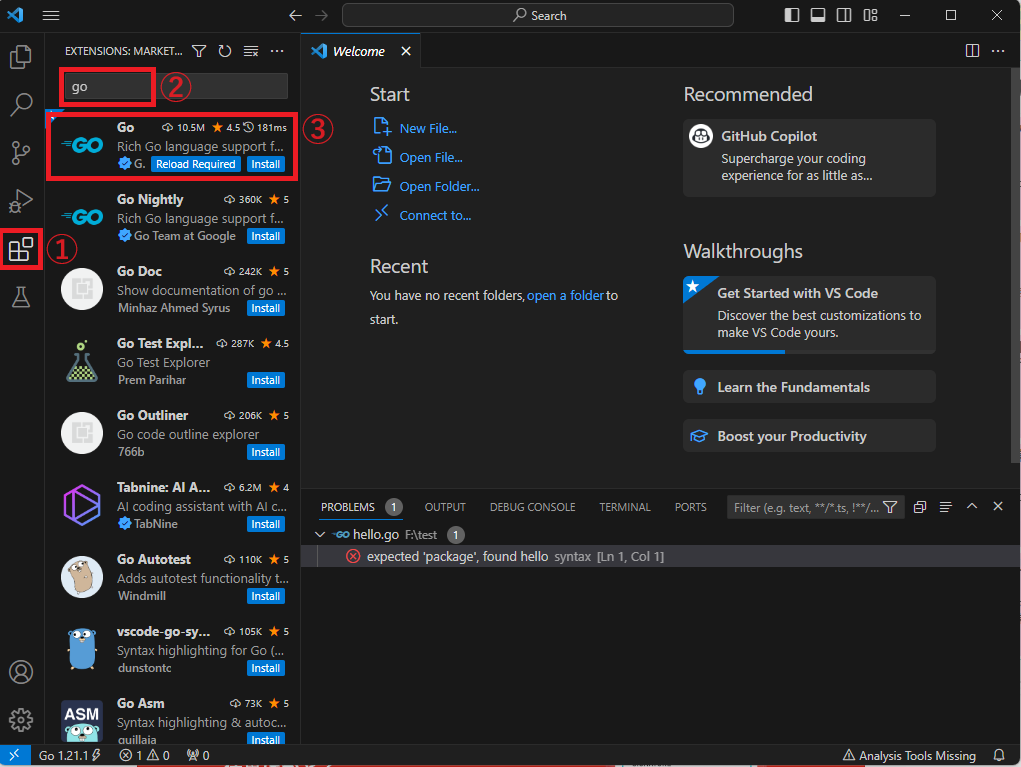This screenshot has height=767, width=1021.
Task: Open the problems filter options funnel
Action: click(890, 507)
